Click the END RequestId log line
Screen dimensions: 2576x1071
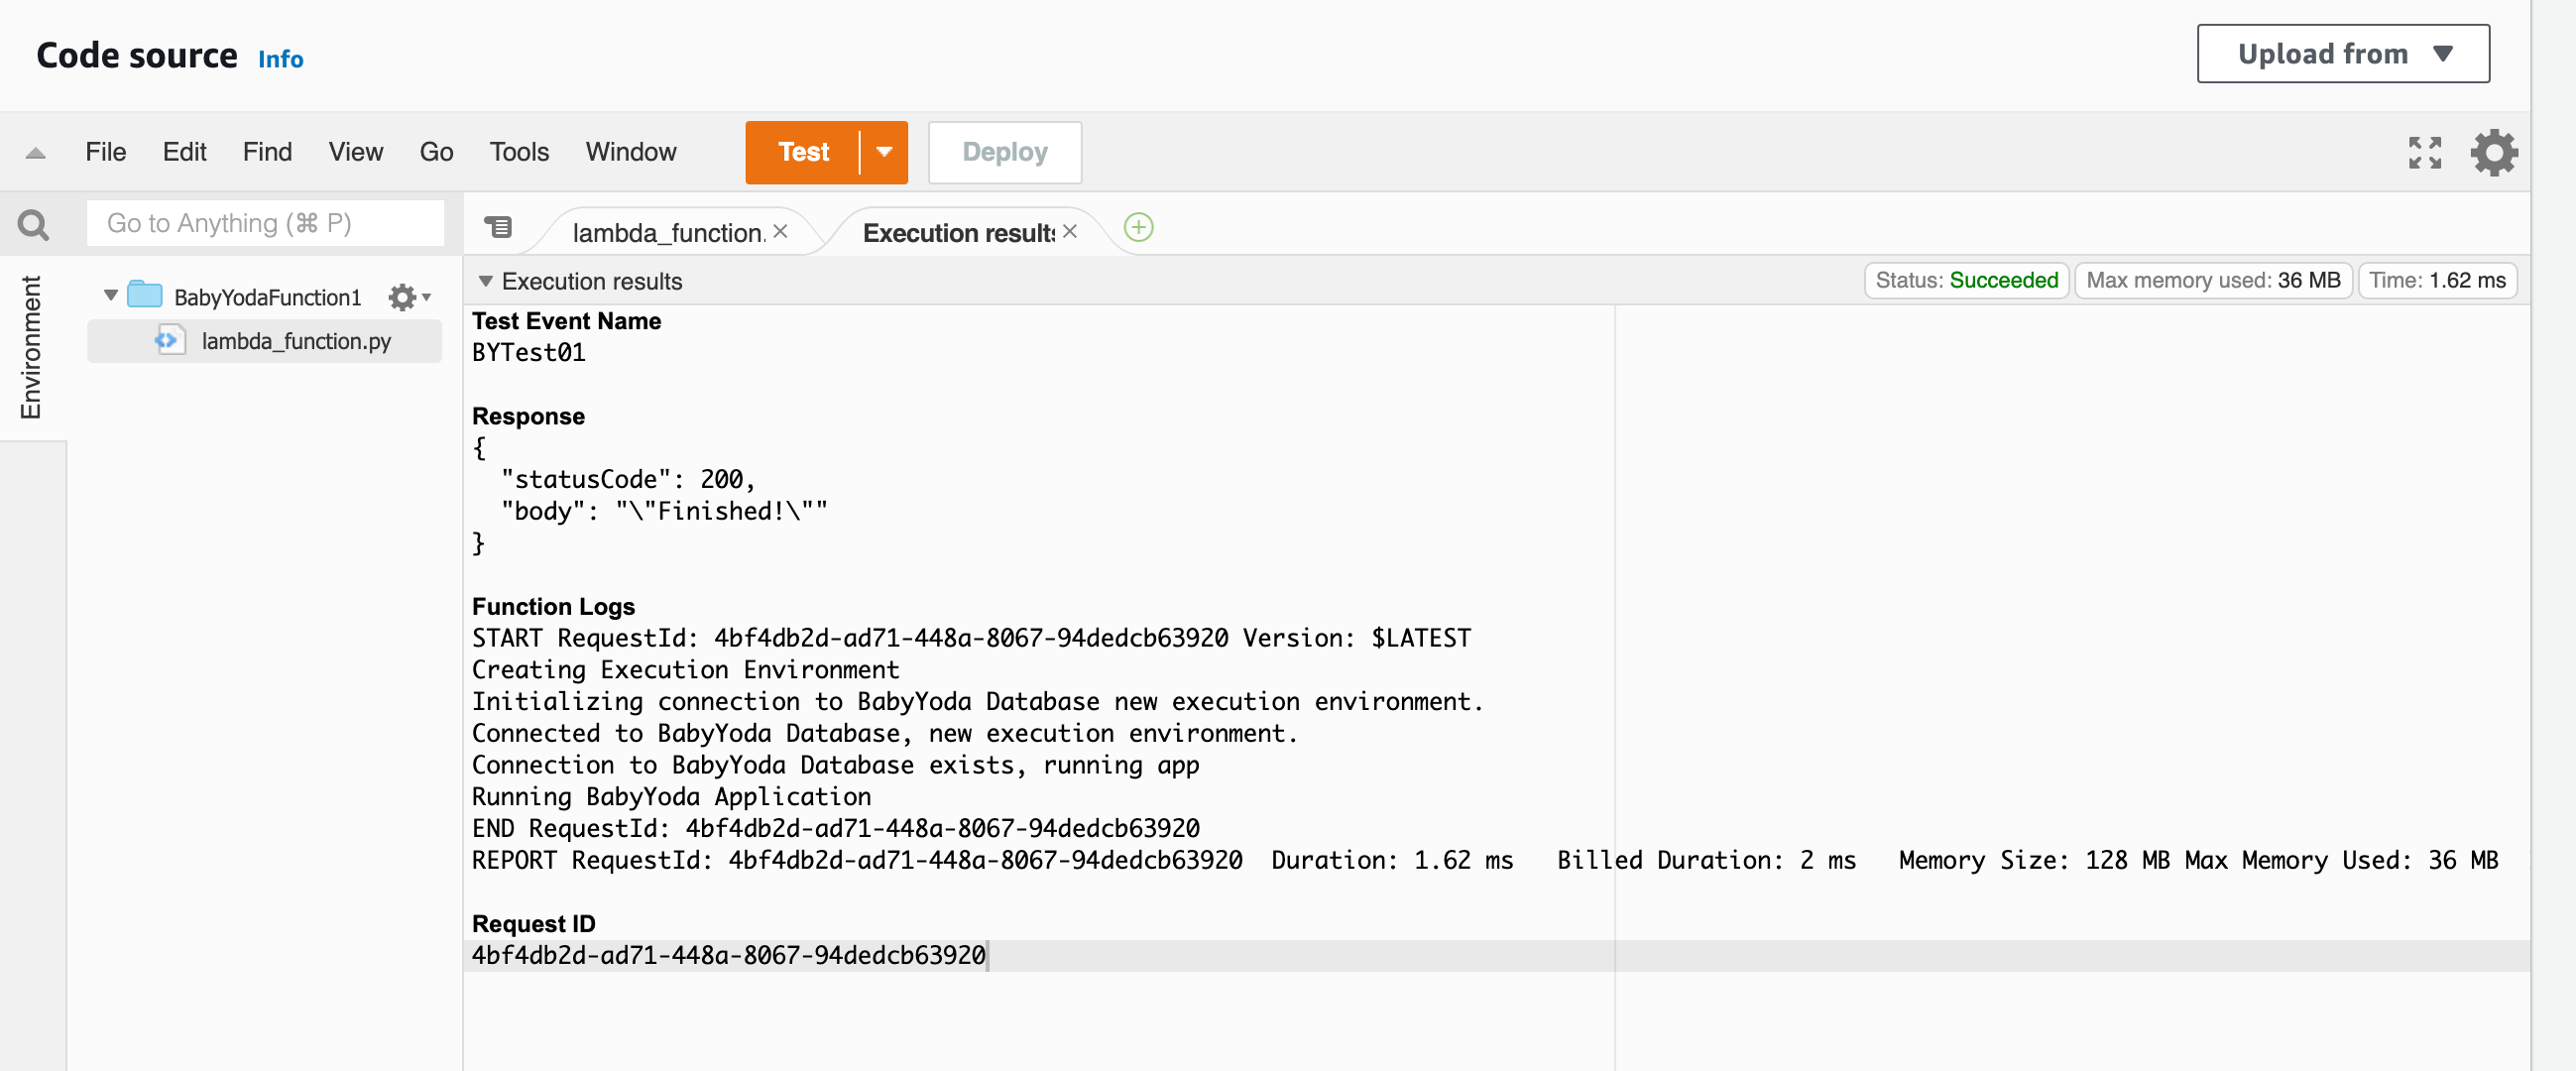point(835,829)
